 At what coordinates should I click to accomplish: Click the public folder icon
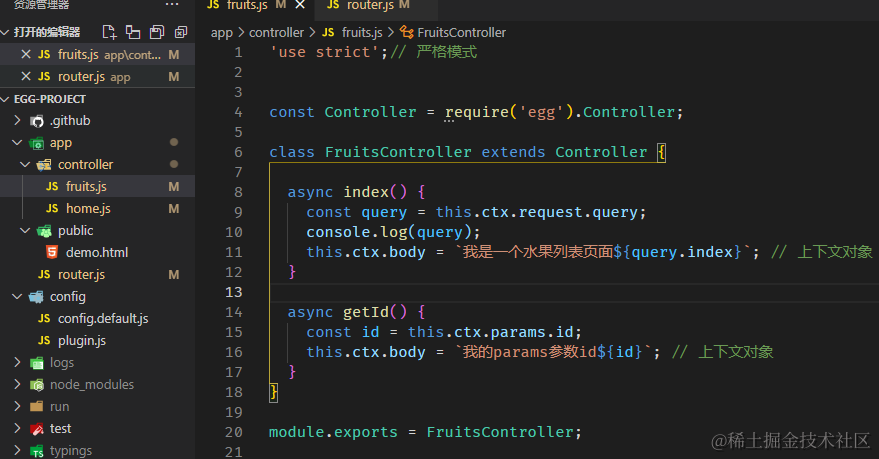(44, 231)
